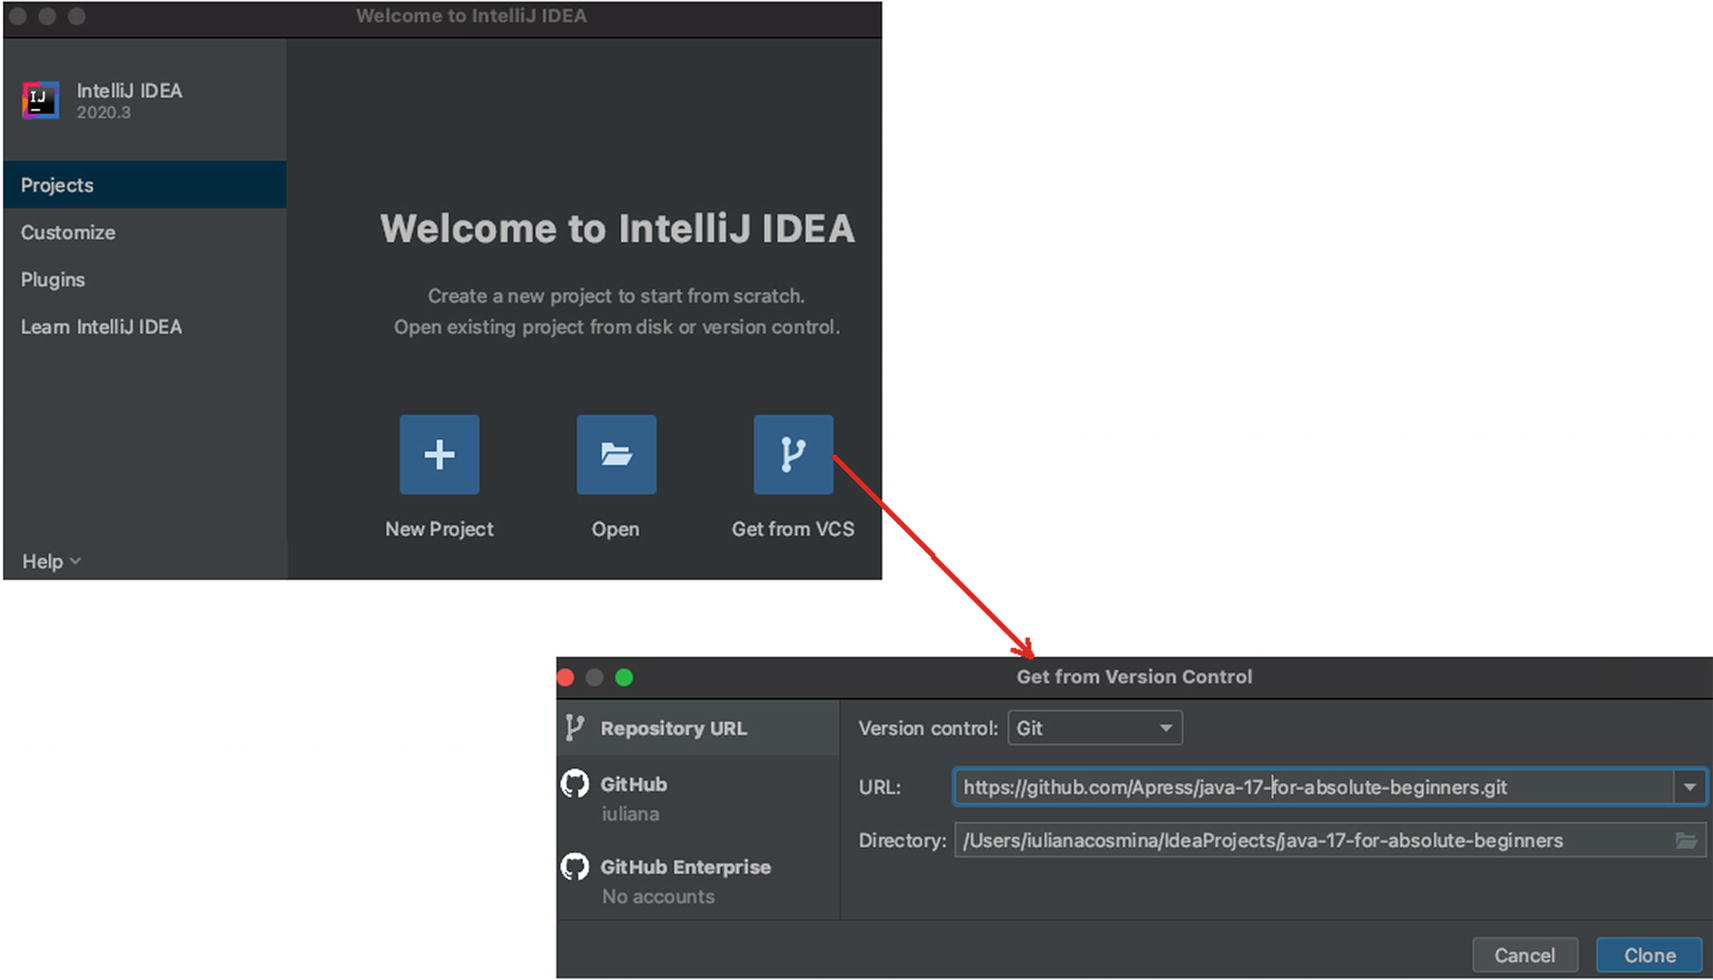Click the Cancel button
Viewport: 1713px width, 980px height.
click(1524, 955)
